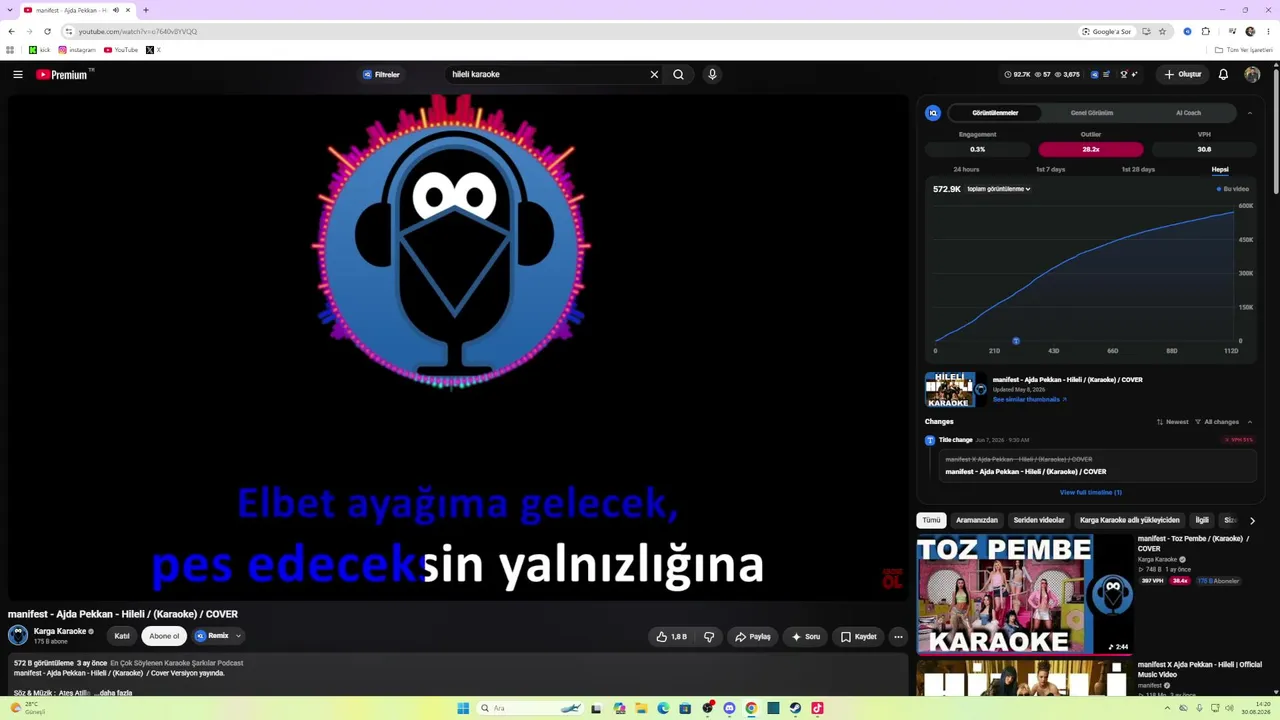Select 1st 7 days time range

[1050, 169]
